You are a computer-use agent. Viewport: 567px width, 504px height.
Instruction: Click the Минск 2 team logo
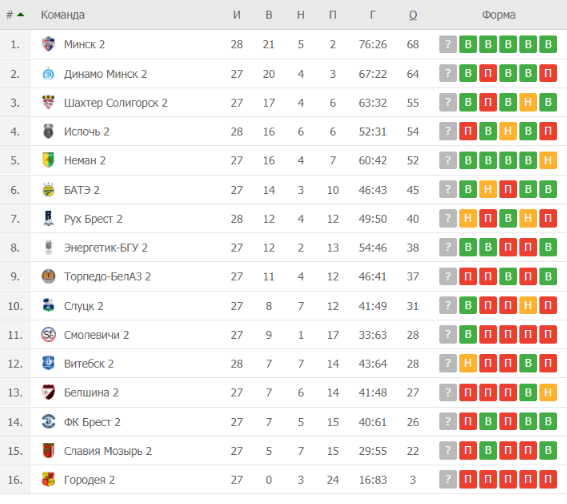[x=48, y=44]
